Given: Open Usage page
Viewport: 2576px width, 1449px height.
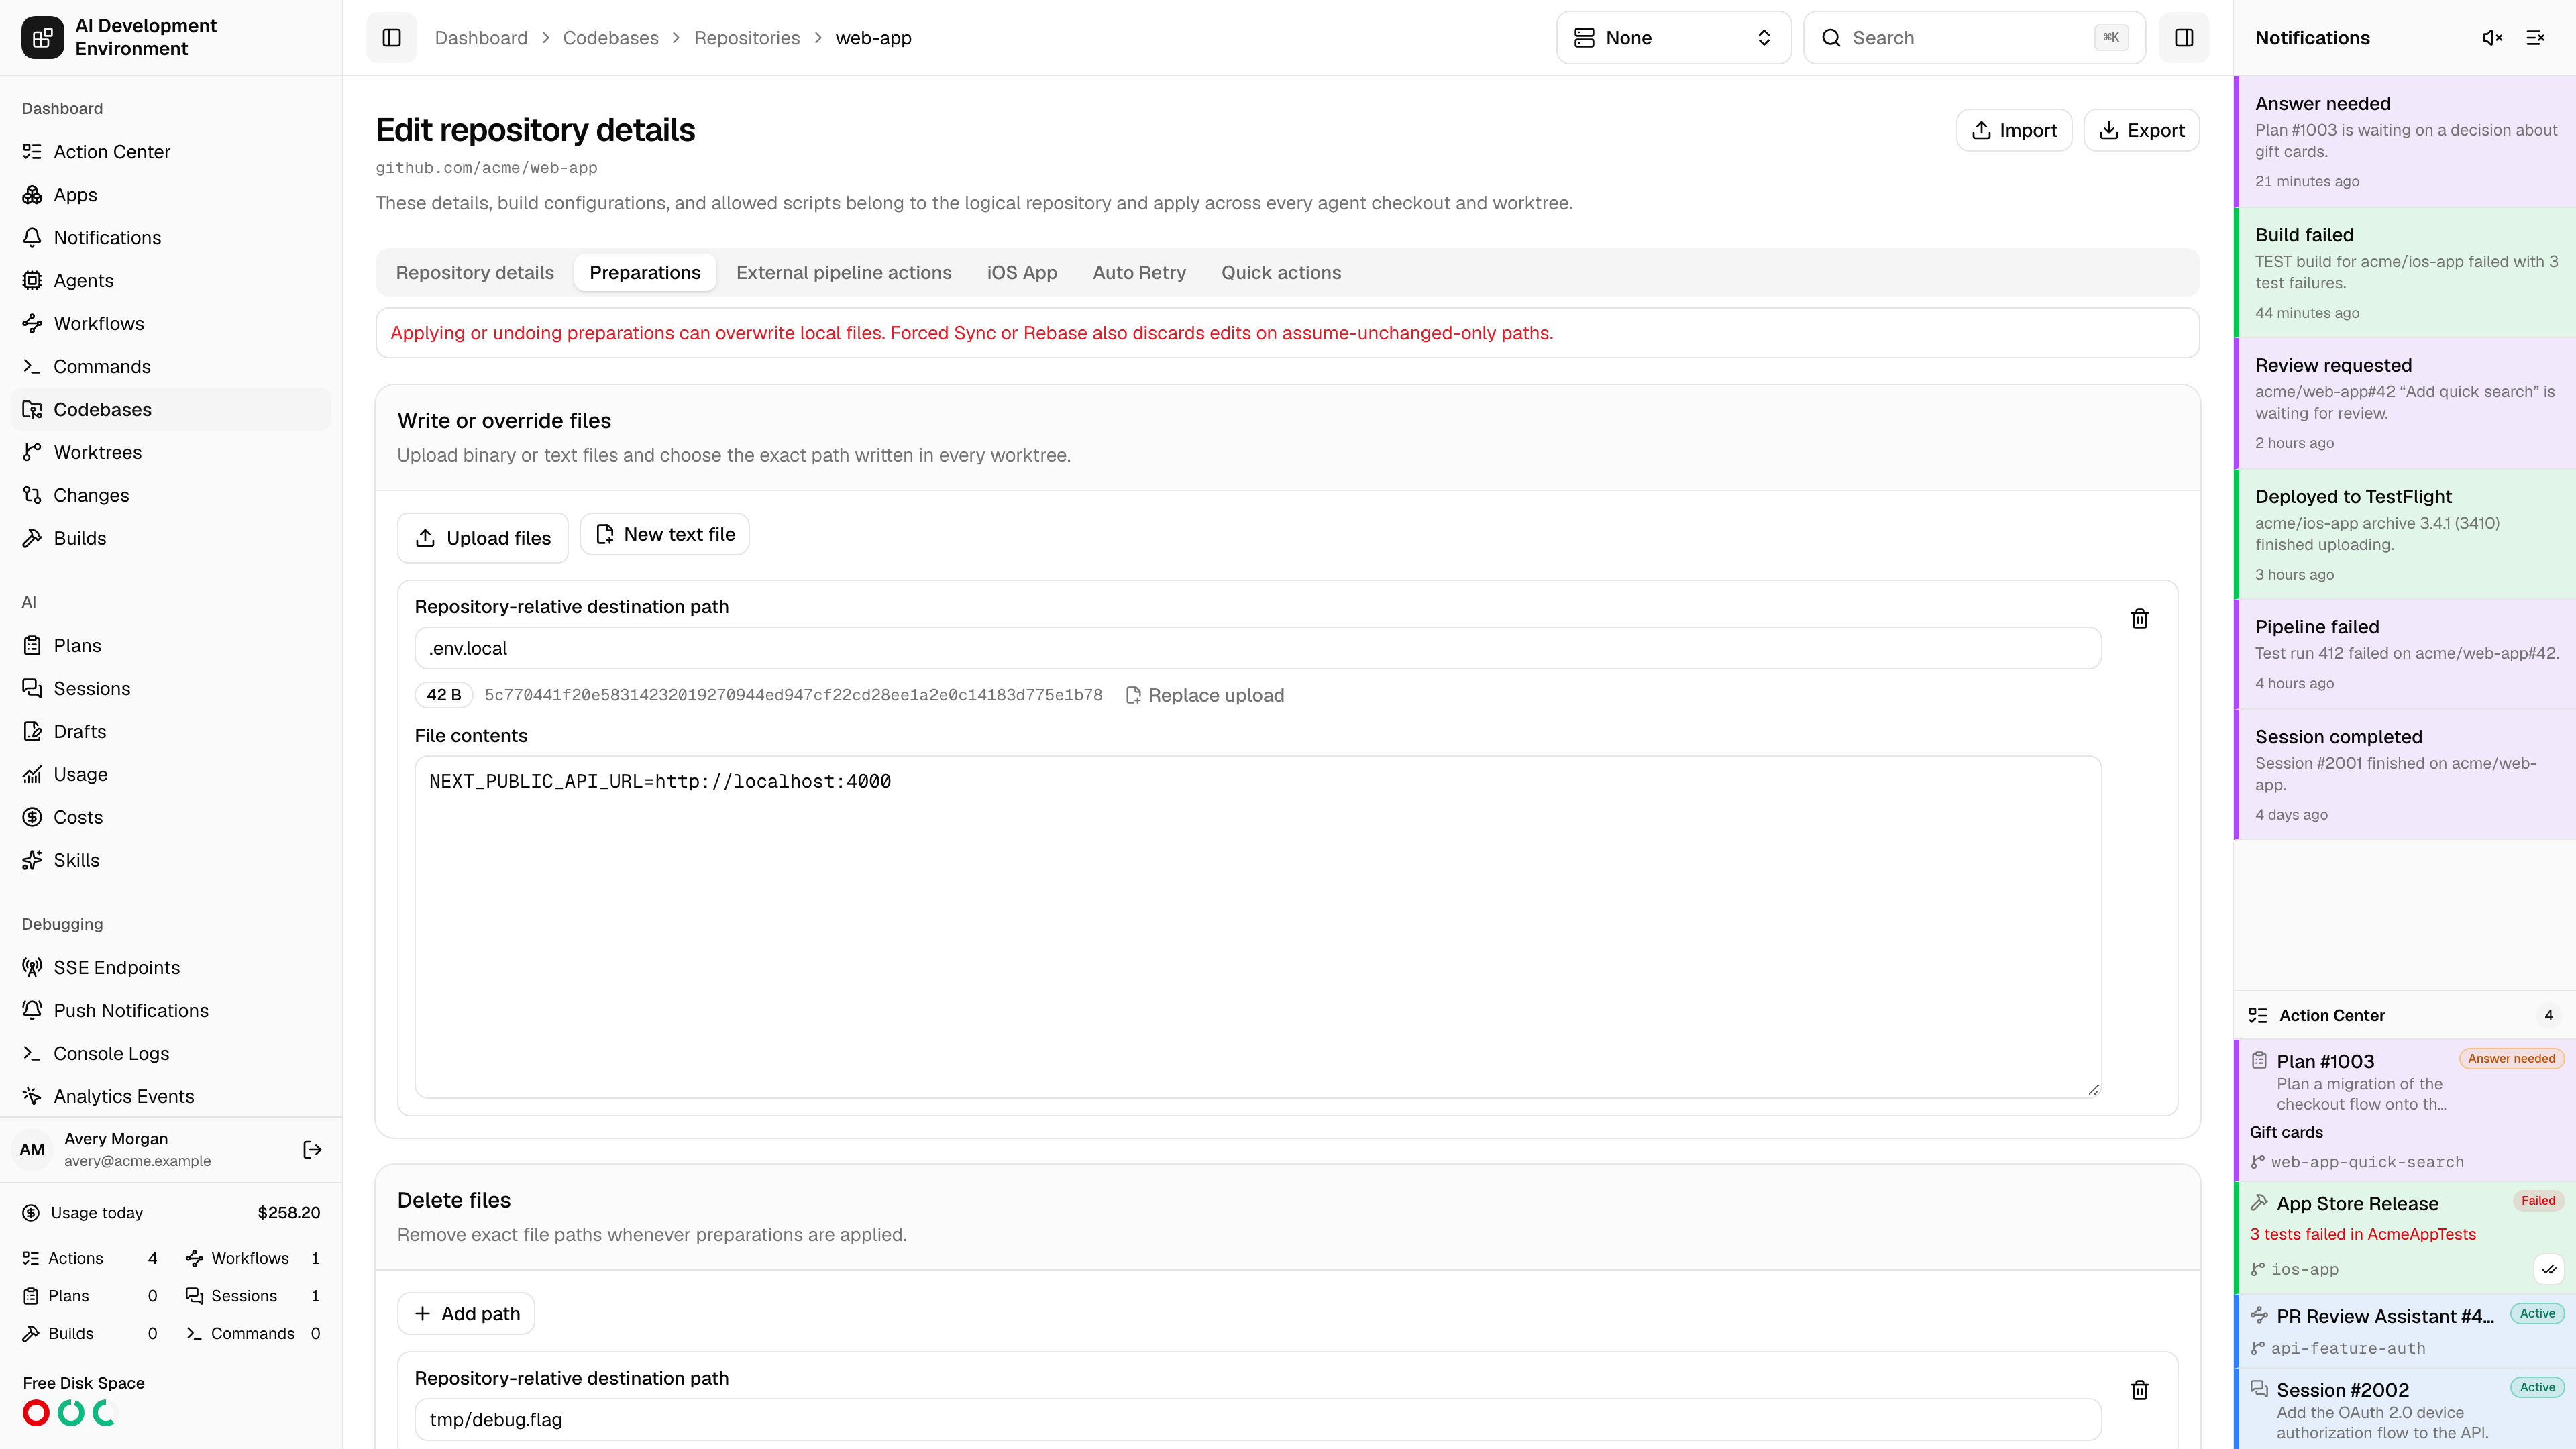Looking at the screenshot, I should pos(171,775).
